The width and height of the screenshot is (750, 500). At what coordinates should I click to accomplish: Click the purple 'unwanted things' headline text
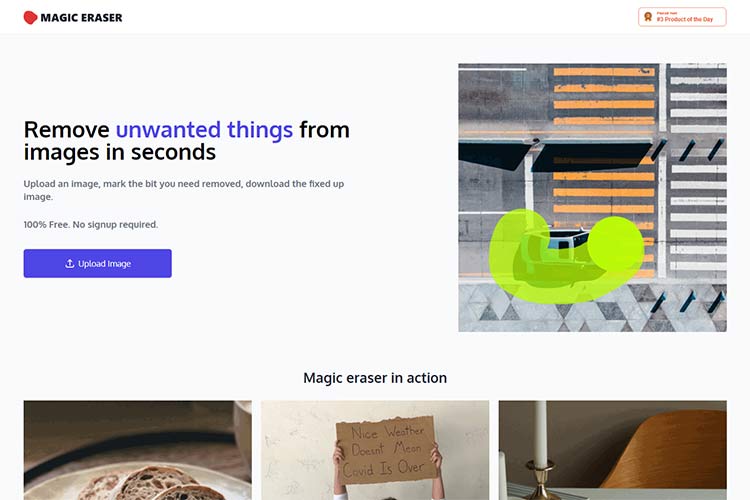[x=204, y=130]
